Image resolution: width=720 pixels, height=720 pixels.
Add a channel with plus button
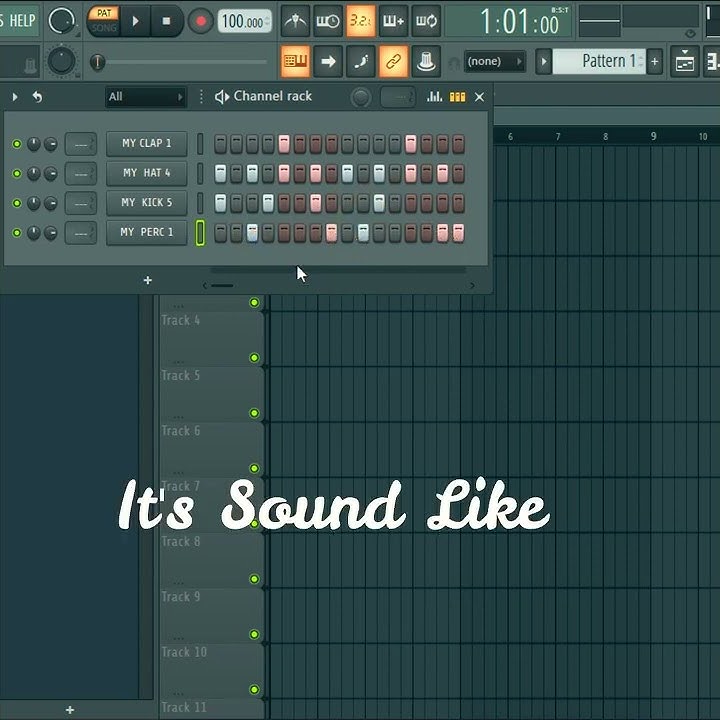147,280
